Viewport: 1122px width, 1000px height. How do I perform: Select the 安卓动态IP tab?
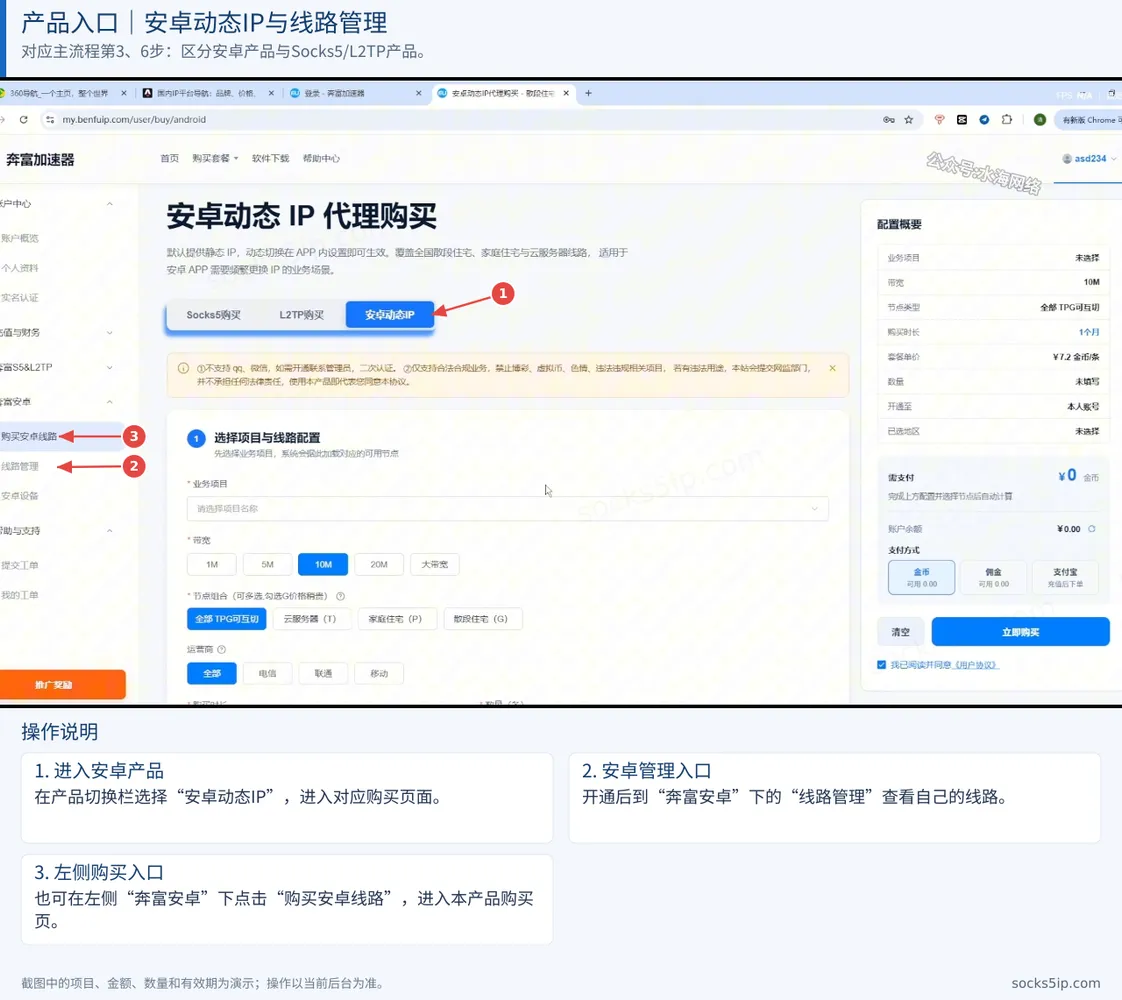point(389,315)
